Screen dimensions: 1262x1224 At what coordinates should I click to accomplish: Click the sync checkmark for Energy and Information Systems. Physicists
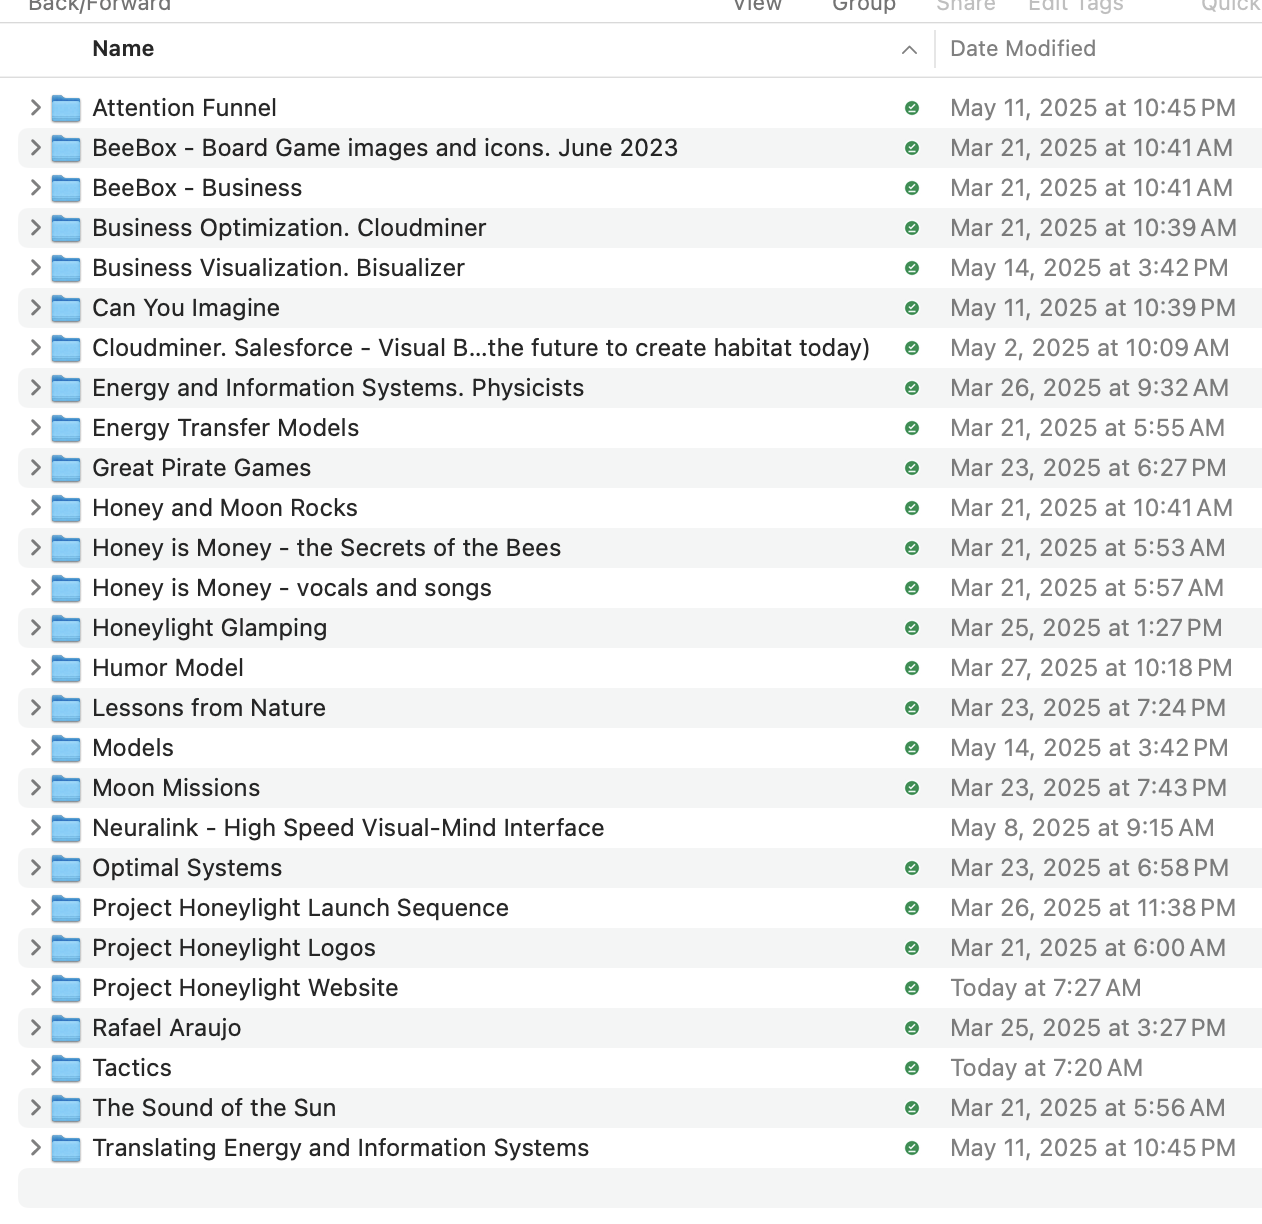912,388
